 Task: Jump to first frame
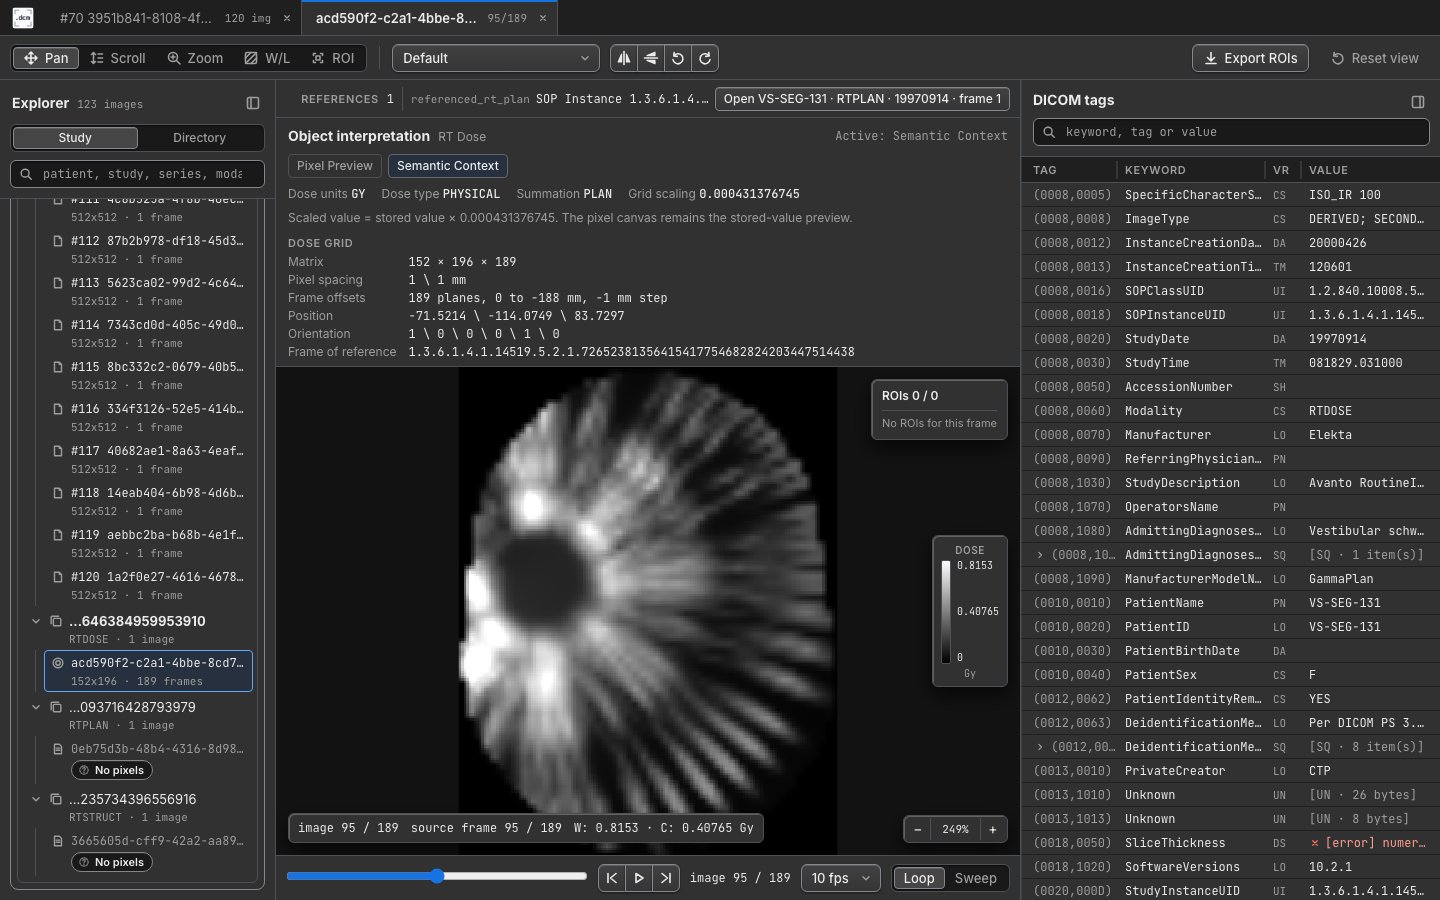[612, 878]
